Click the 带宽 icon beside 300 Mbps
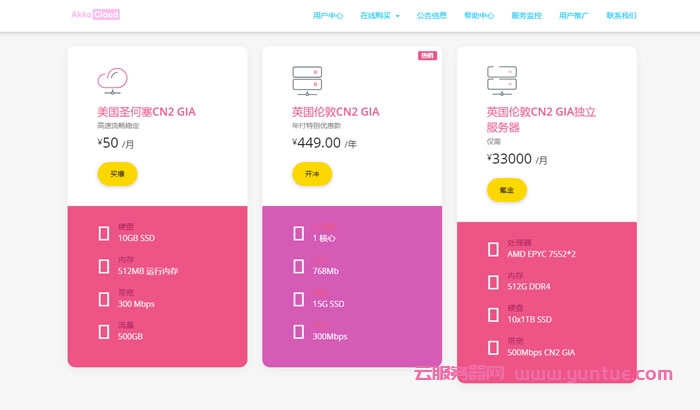This screenshot has width=700, height=410. point(104,298)
